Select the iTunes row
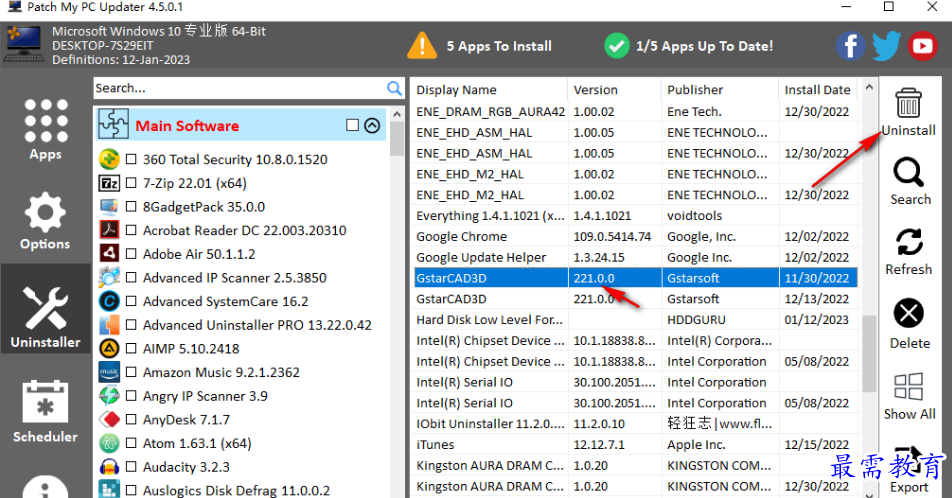This screenshot has width=952, height=498. click(636, 444)
